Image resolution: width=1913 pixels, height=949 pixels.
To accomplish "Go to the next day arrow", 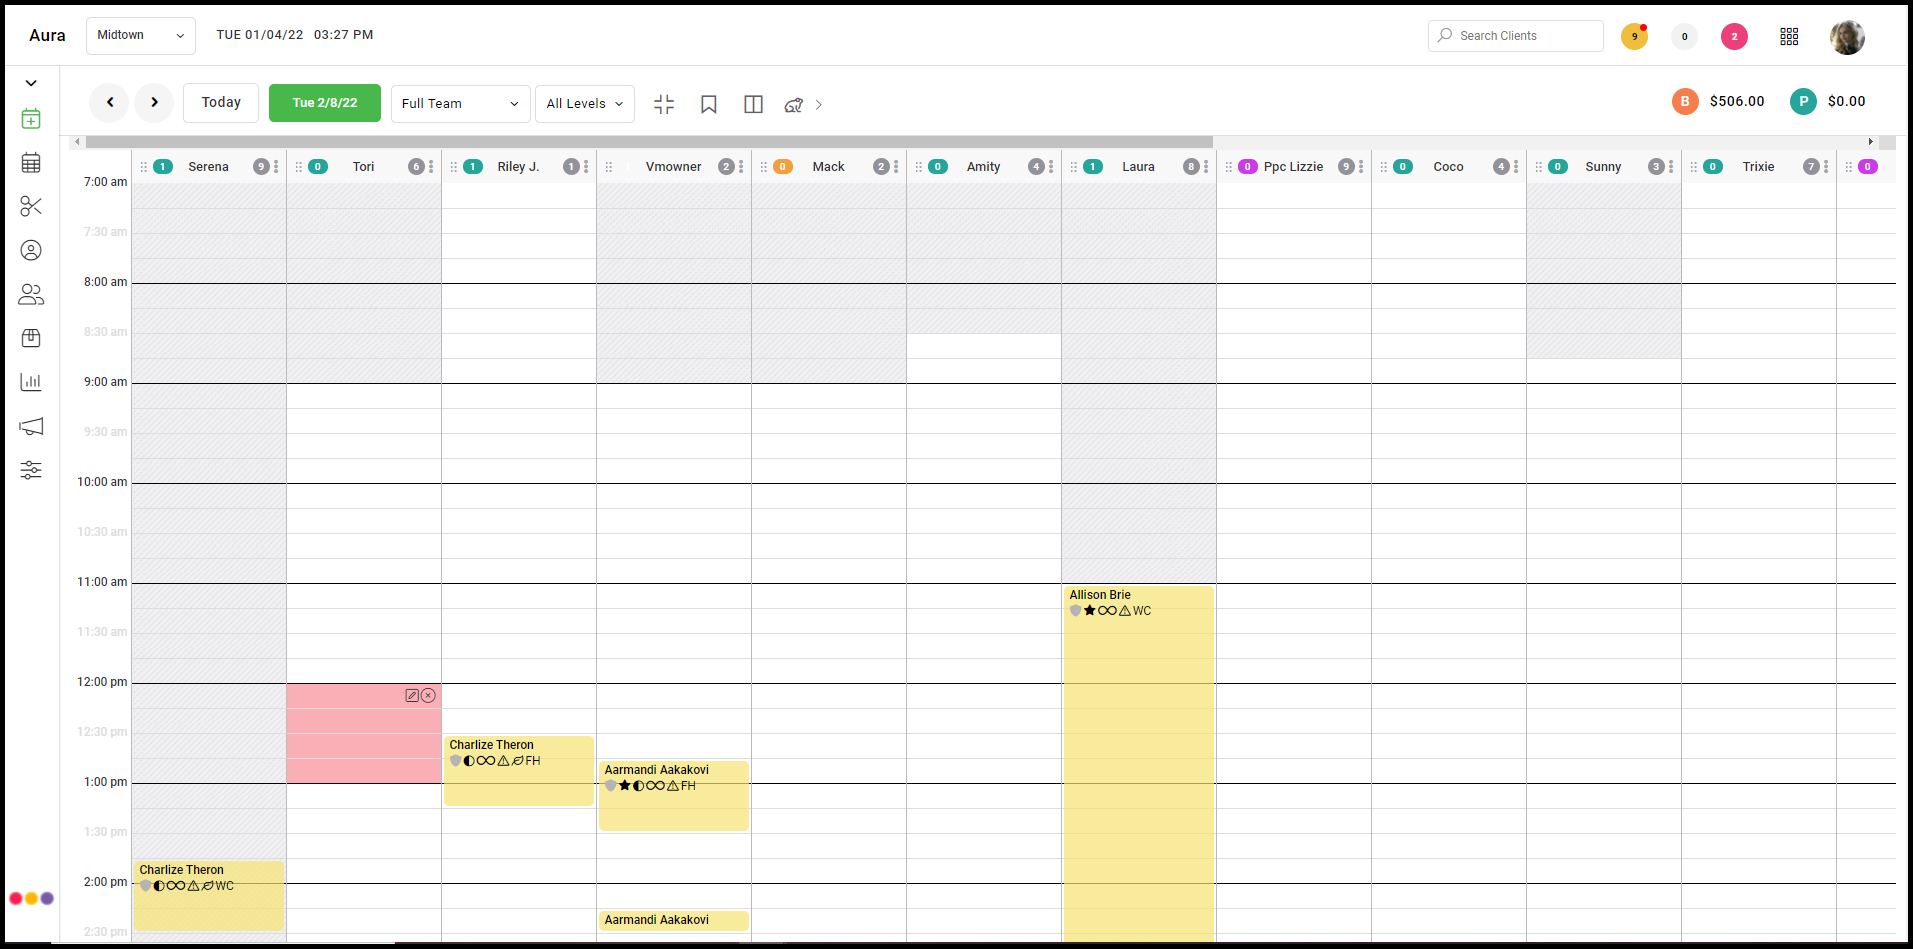I will (x=154, y=102).
